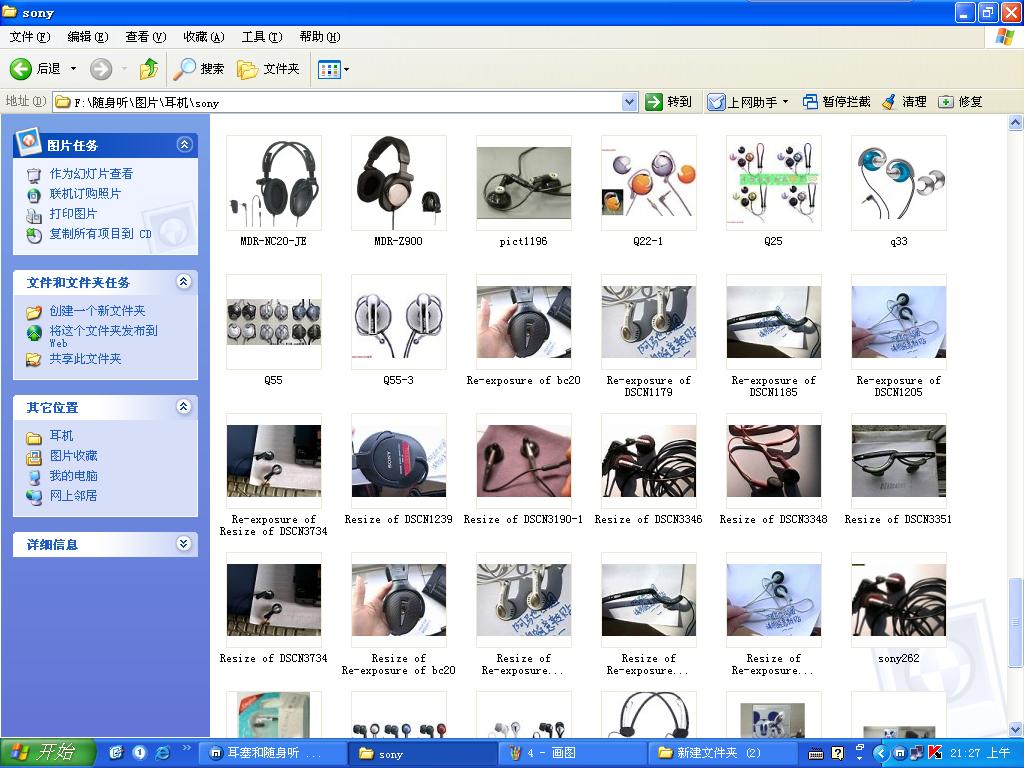1024x768 pixels.
Task: Open the 耳机 folder link
Action: click(61, 436)
